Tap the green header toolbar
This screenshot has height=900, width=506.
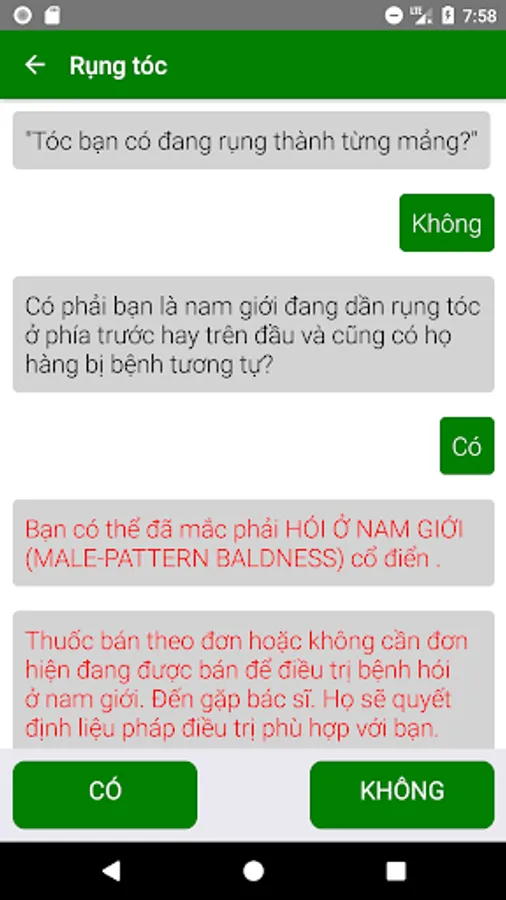(x=253, y=64)
